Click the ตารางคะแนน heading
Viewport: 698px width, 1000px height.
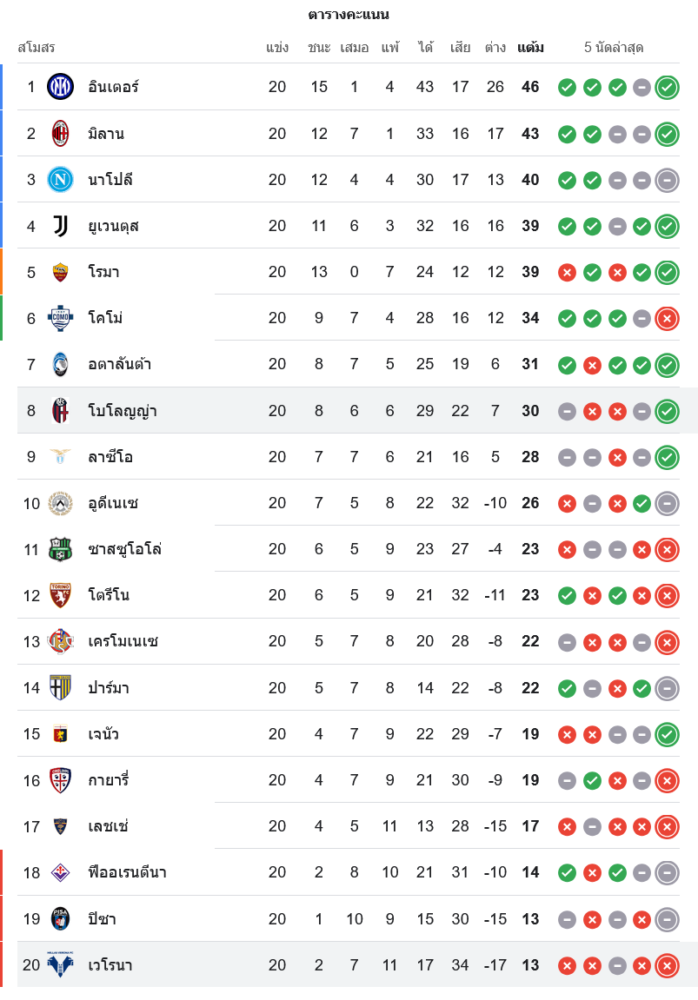(349, 15)
